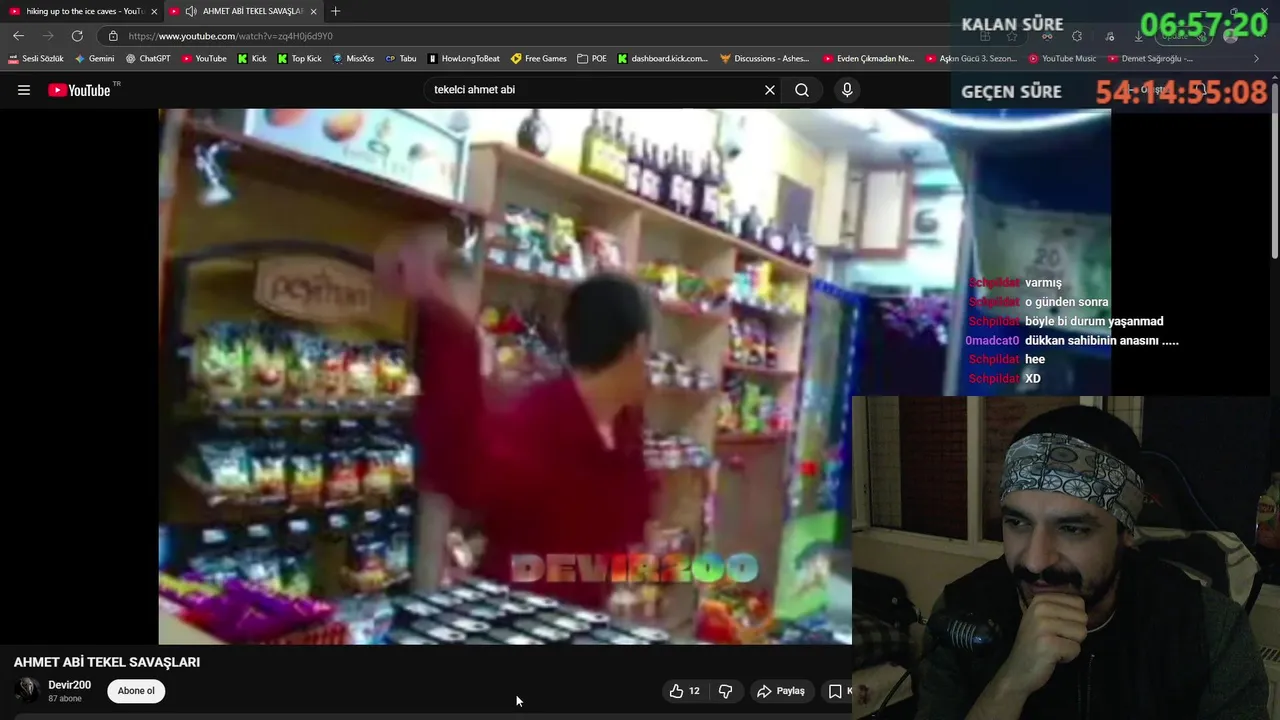Open the Devir200 channel avatar
Viewport: 1280px width, 720px height.
28,690
